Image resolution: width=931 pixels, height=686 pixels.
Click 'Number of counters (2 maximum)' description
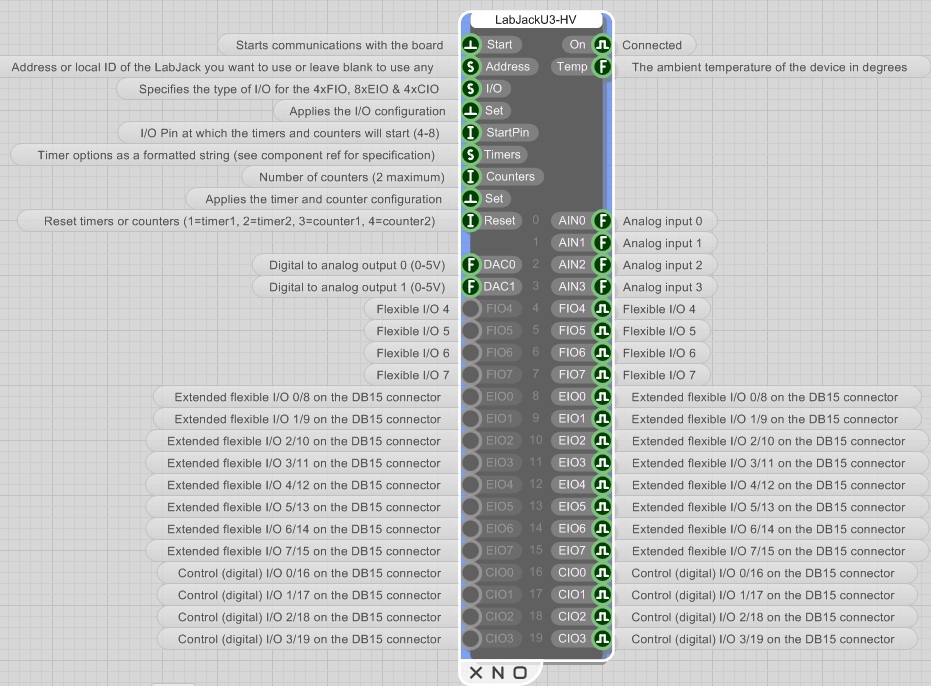(352, 177)
